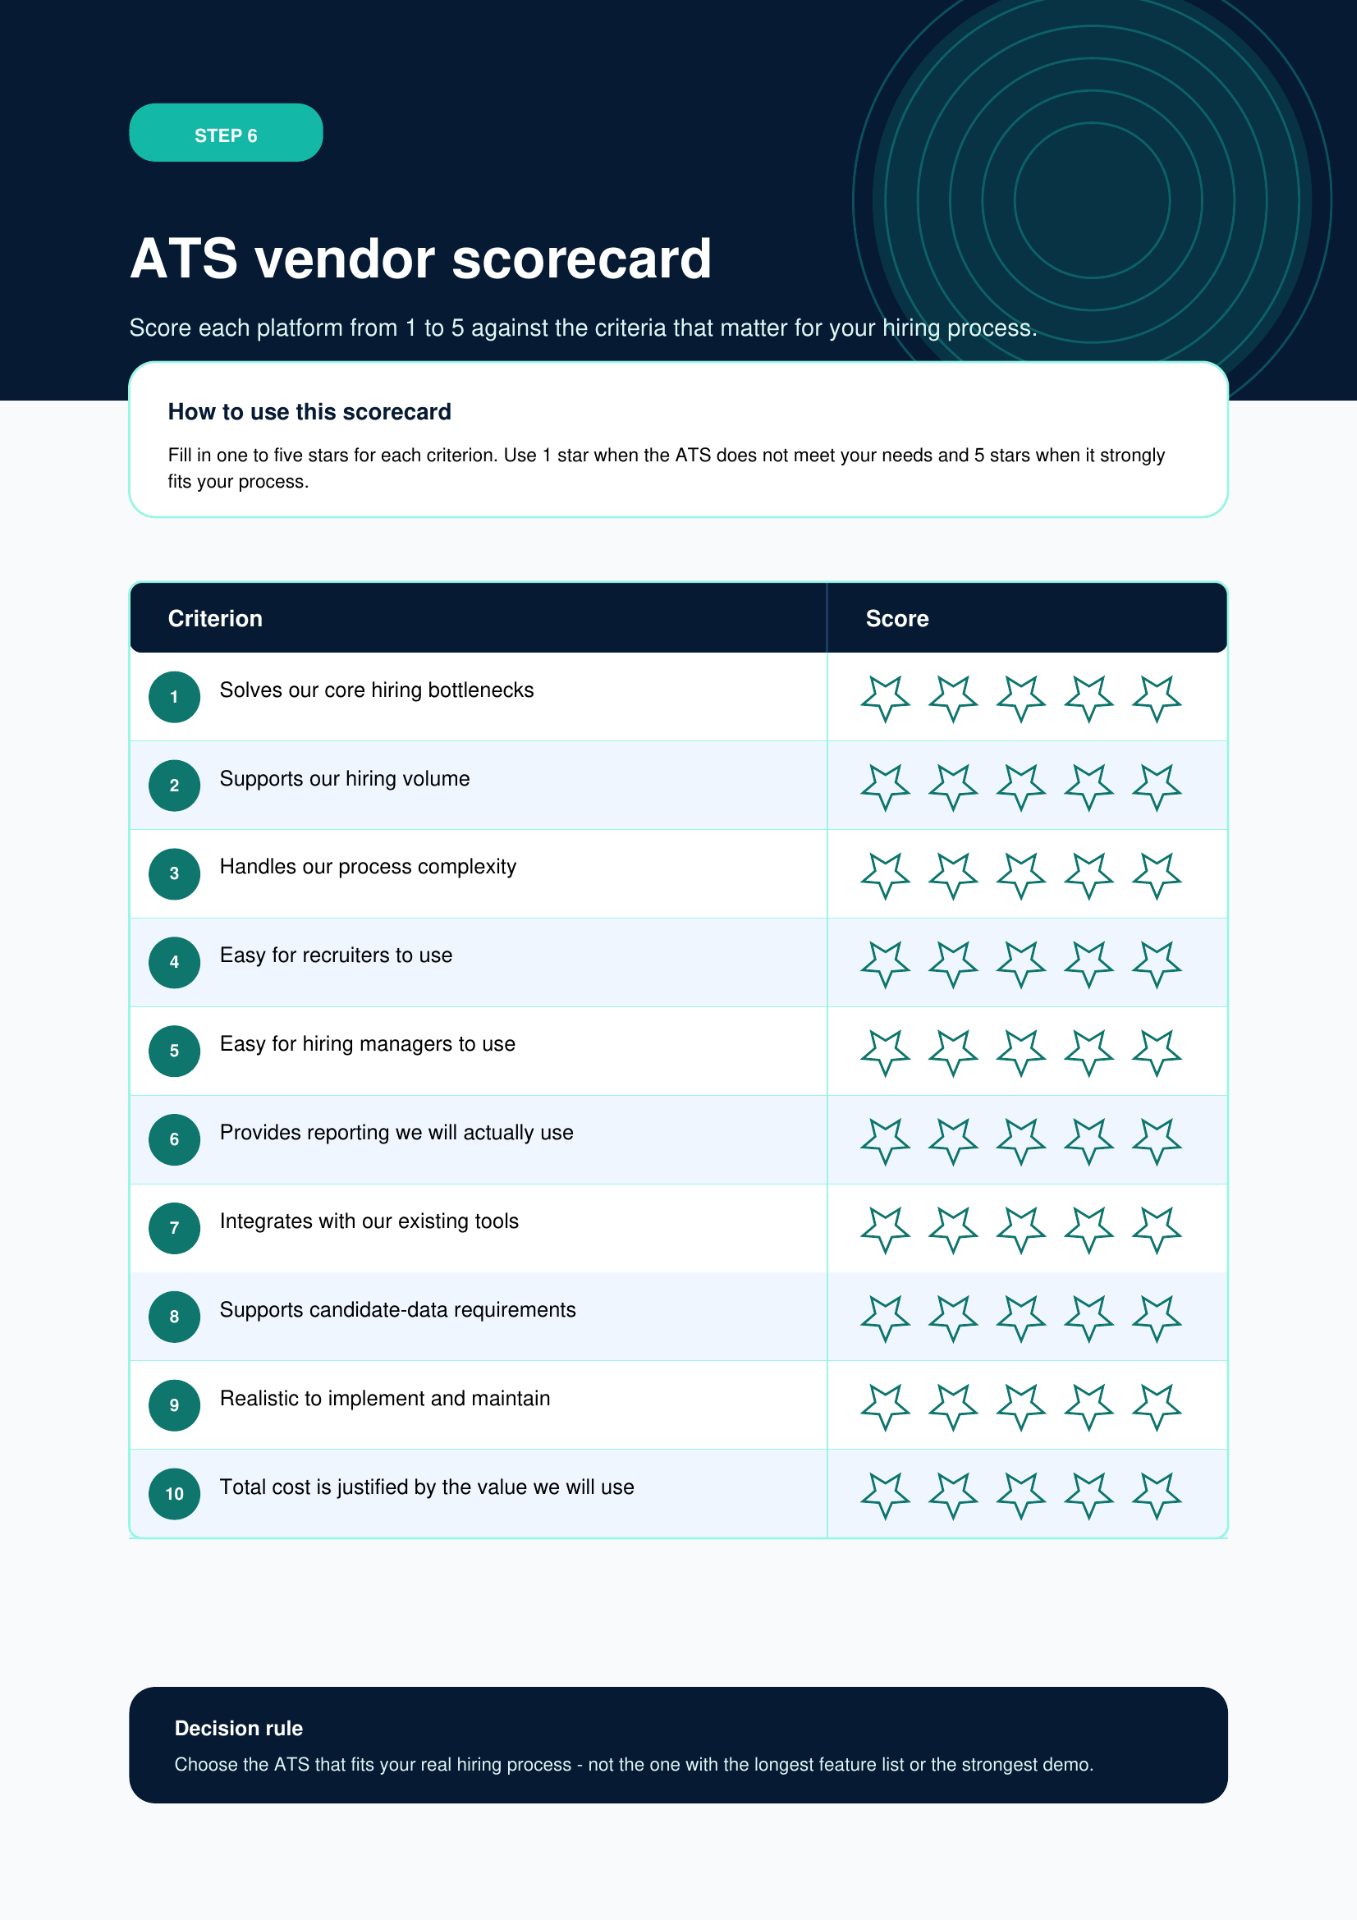Click 'Provides reporting we will actually use' text
The height and width of the screenshot is (1920, 1357).
click(x=396, y=1133)
